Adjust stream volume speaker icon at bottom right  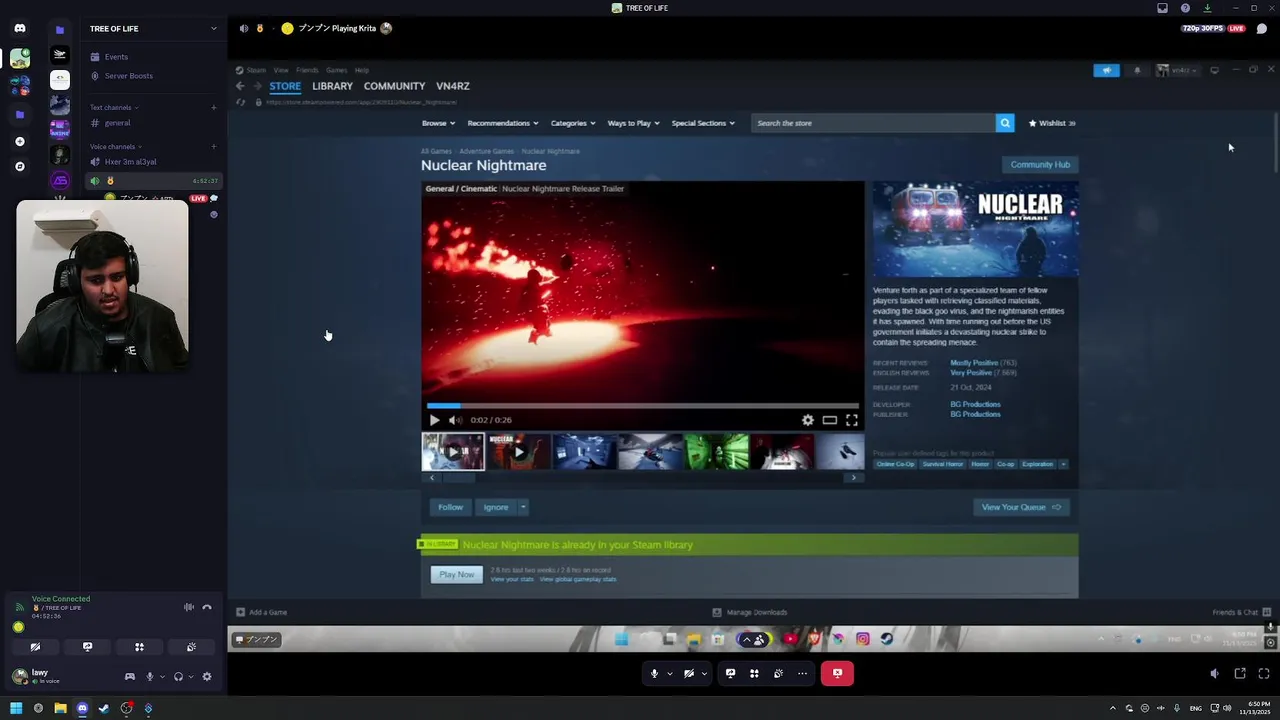[x=1215, y=674]
